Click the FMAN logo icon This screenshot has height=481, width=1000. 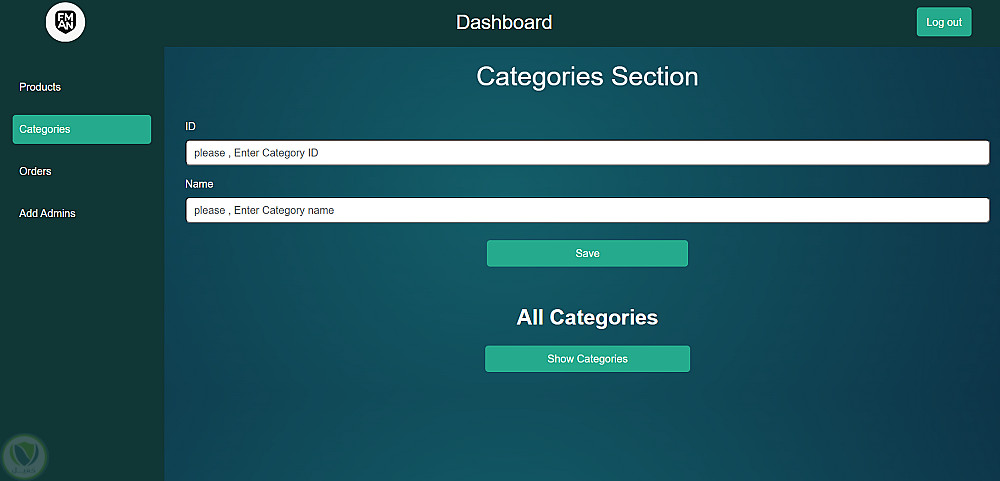(x=66, y=22)
